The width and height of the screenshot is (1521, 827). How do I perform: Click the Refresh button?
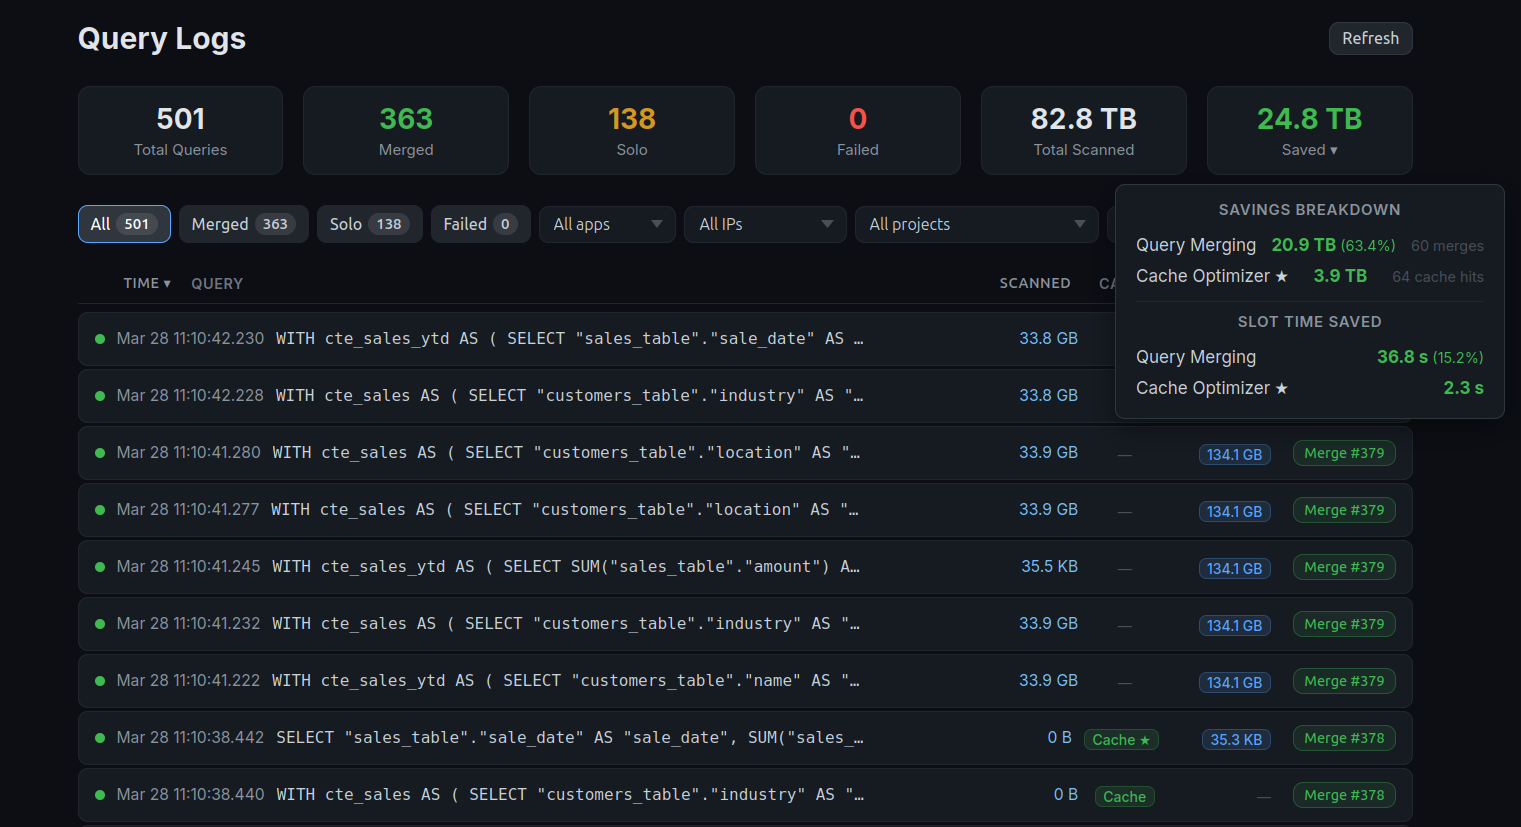[x=1370, y=38]
